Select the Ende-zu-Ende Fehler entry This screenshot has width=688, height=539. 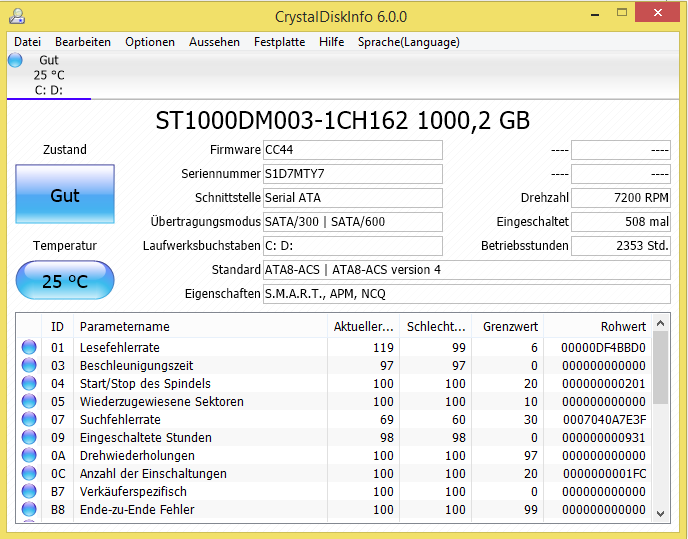[x=137, y=510]
